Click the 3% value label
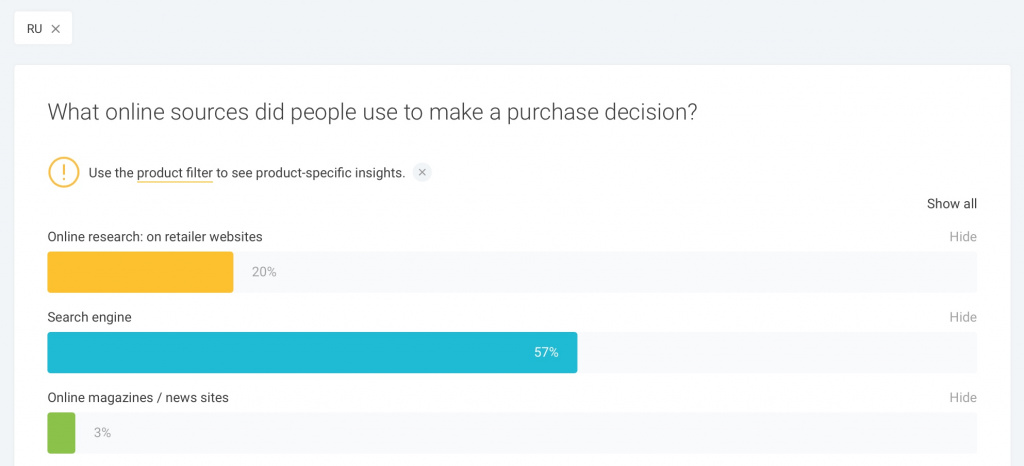Viewport: 1024px width, 466px height. [x=102, y=433]
